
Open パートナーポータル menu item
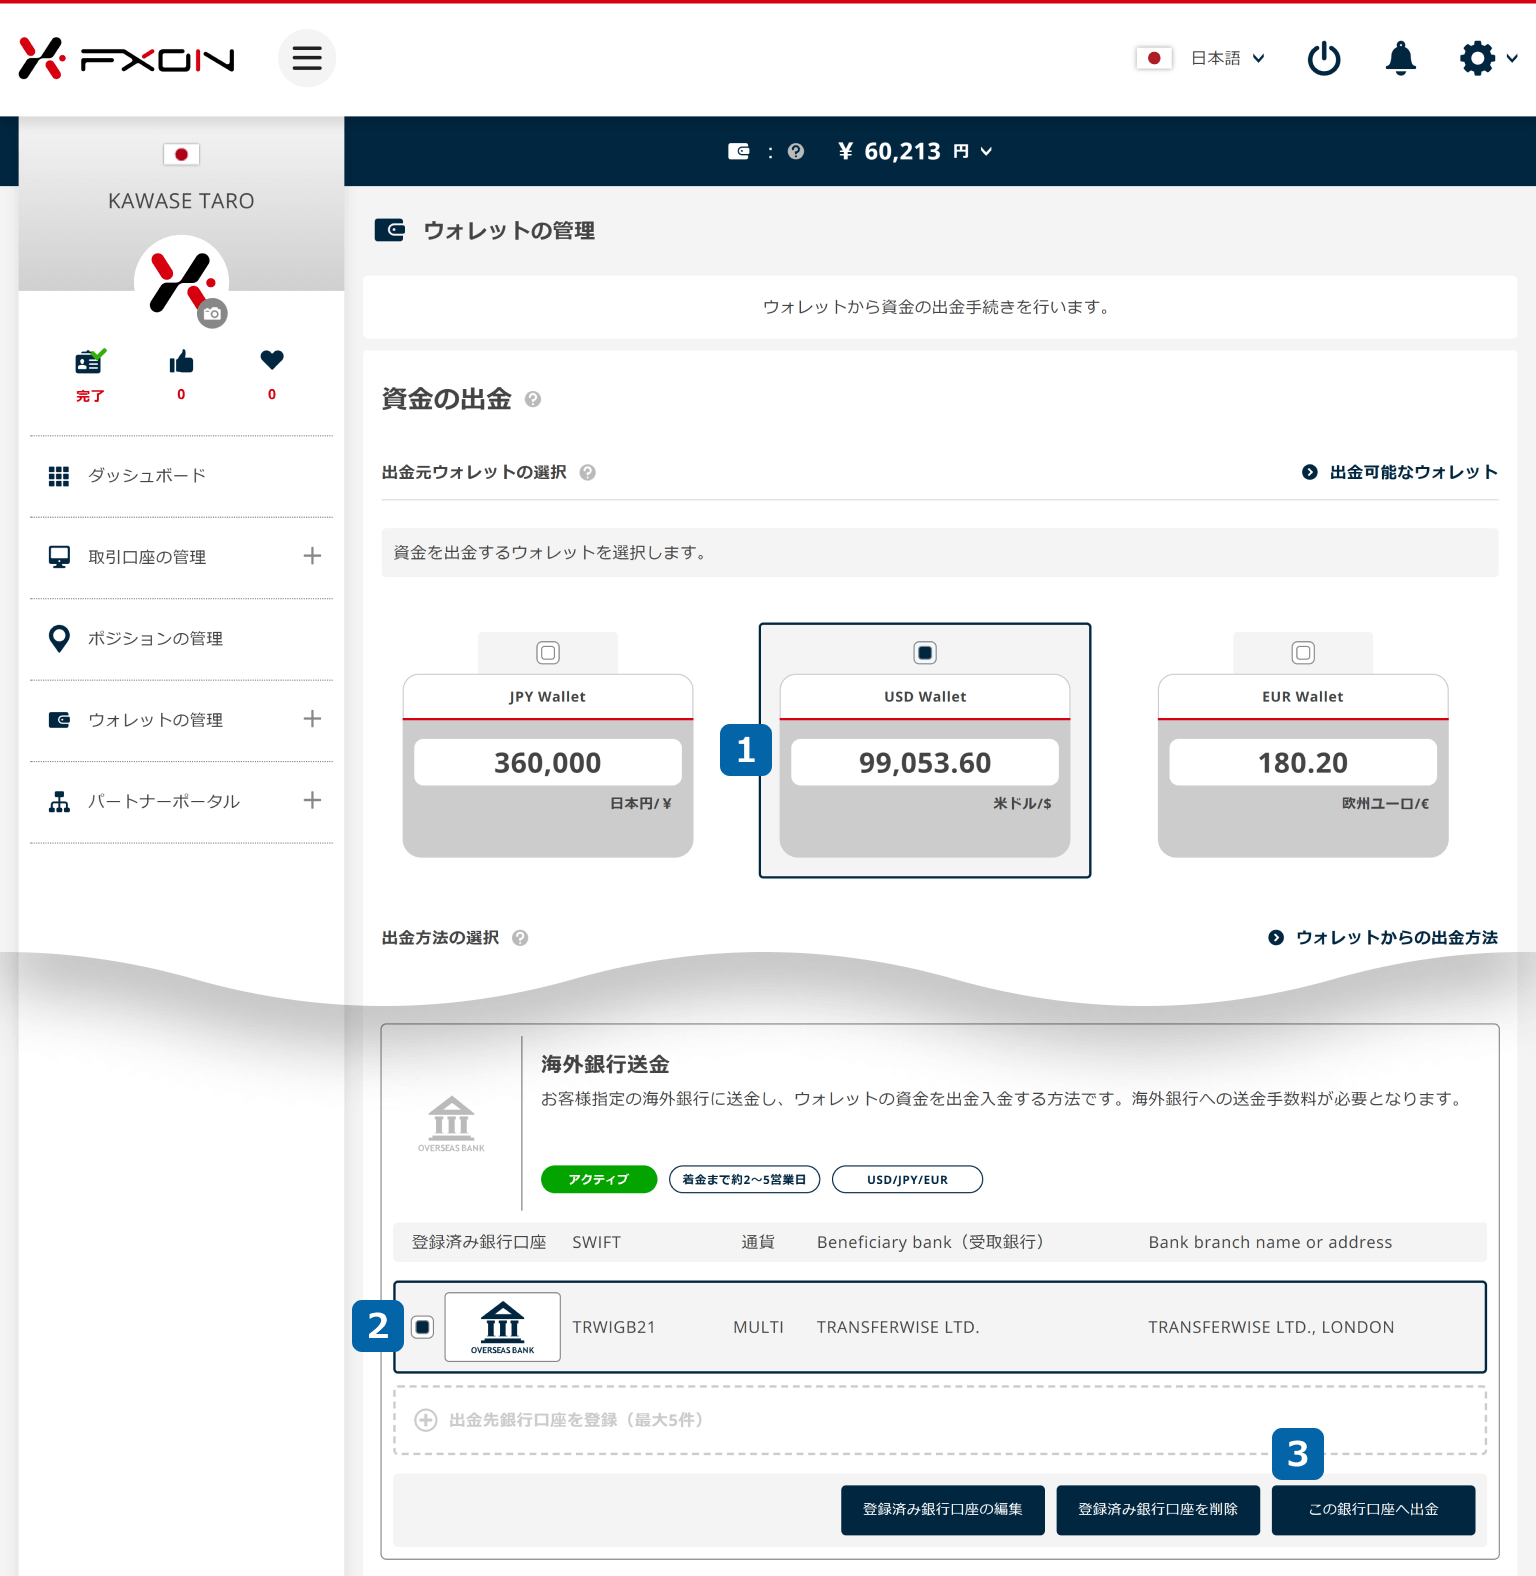tap(164, 801)
